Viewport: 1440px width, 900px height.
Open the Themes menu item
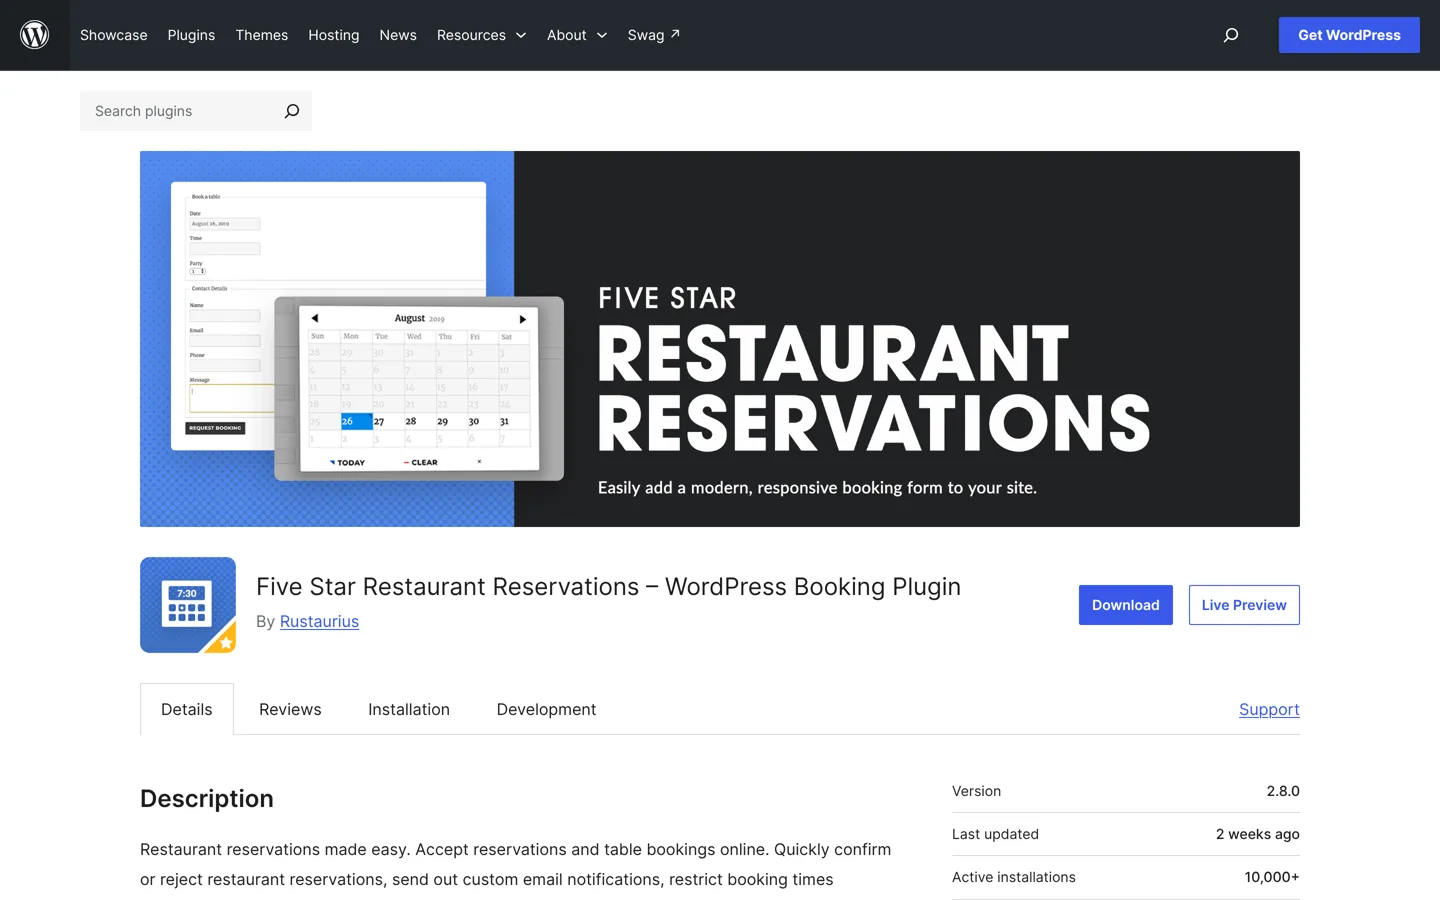click(262, 35)
